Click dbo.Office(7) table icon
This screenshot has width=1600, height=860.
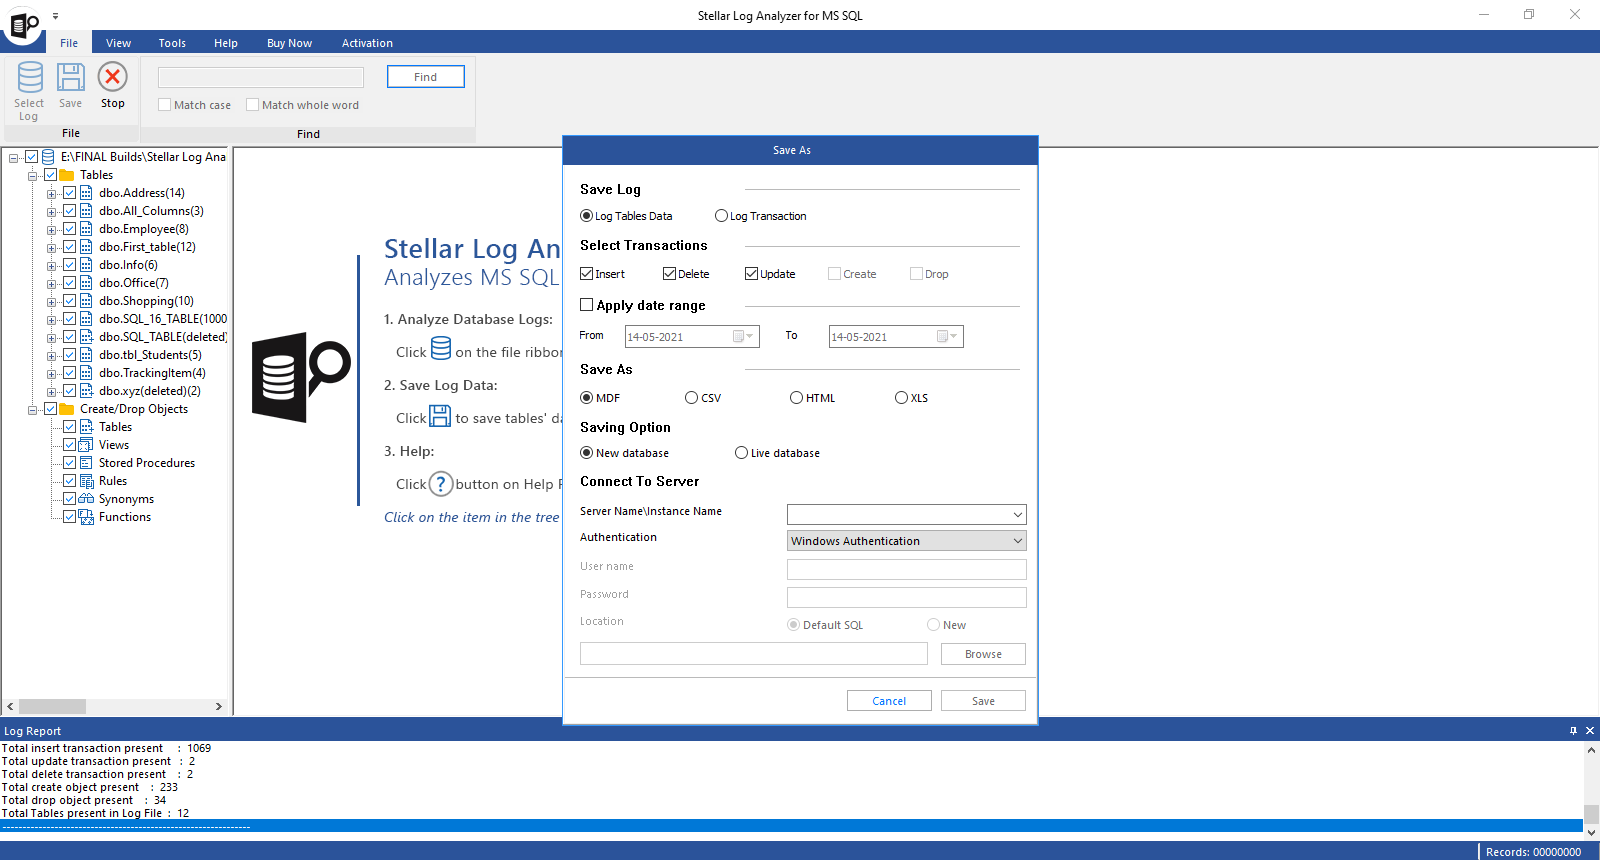tap(86, 283)
